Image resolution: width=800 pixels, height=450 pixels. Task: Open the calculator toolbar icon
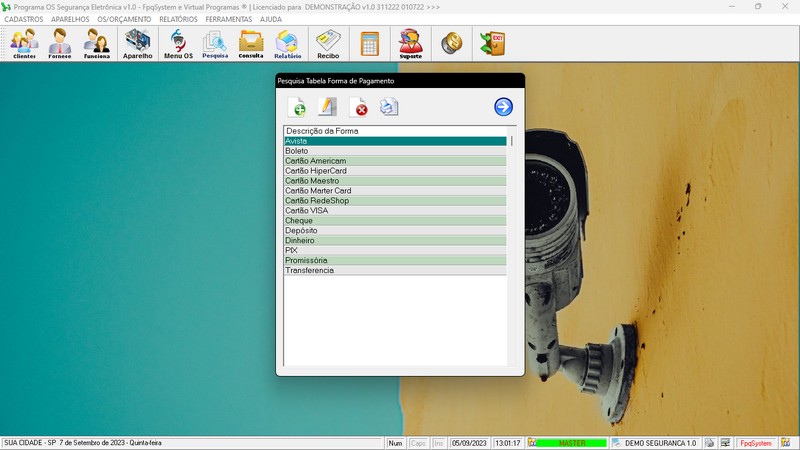370,44
